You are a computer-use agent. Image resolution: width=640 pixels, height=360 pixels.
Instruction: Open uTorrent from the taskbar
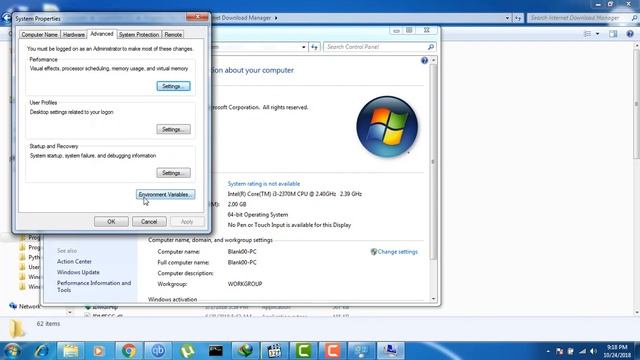point(187,351)
